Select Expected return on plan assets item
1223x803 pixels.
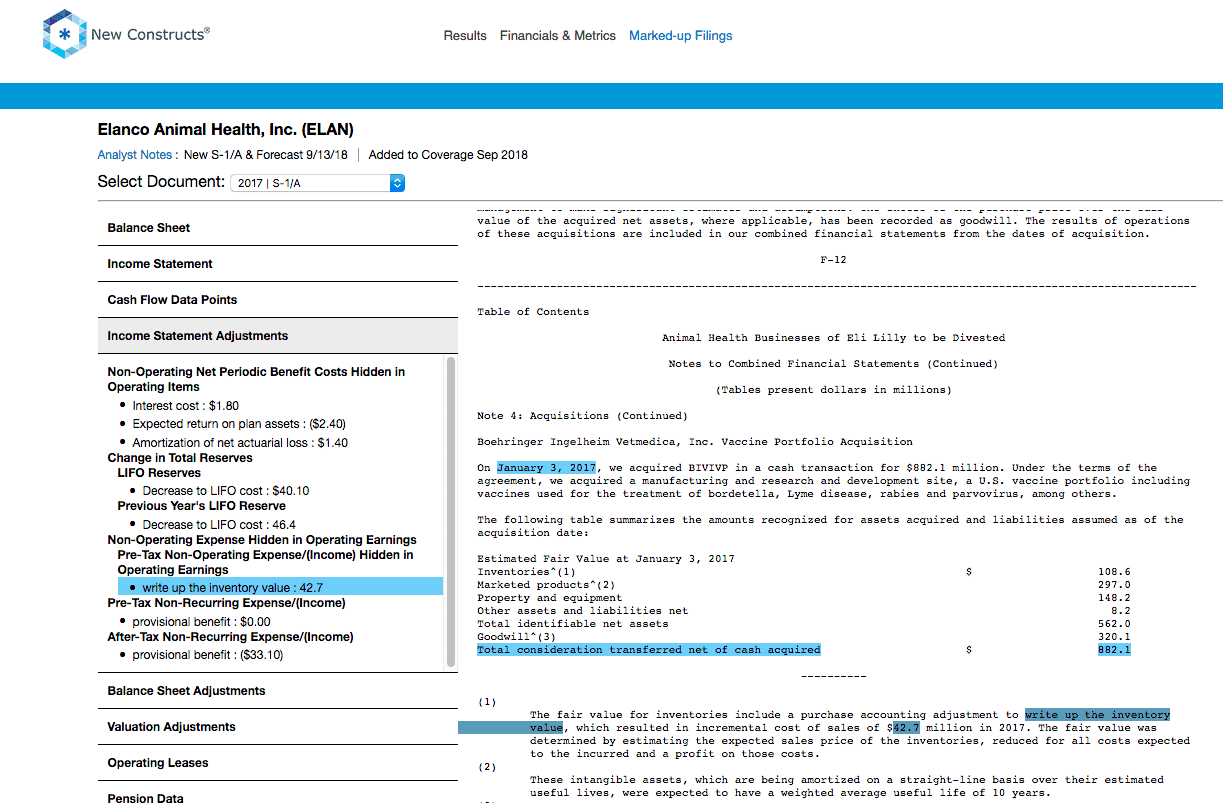point(239,424)
